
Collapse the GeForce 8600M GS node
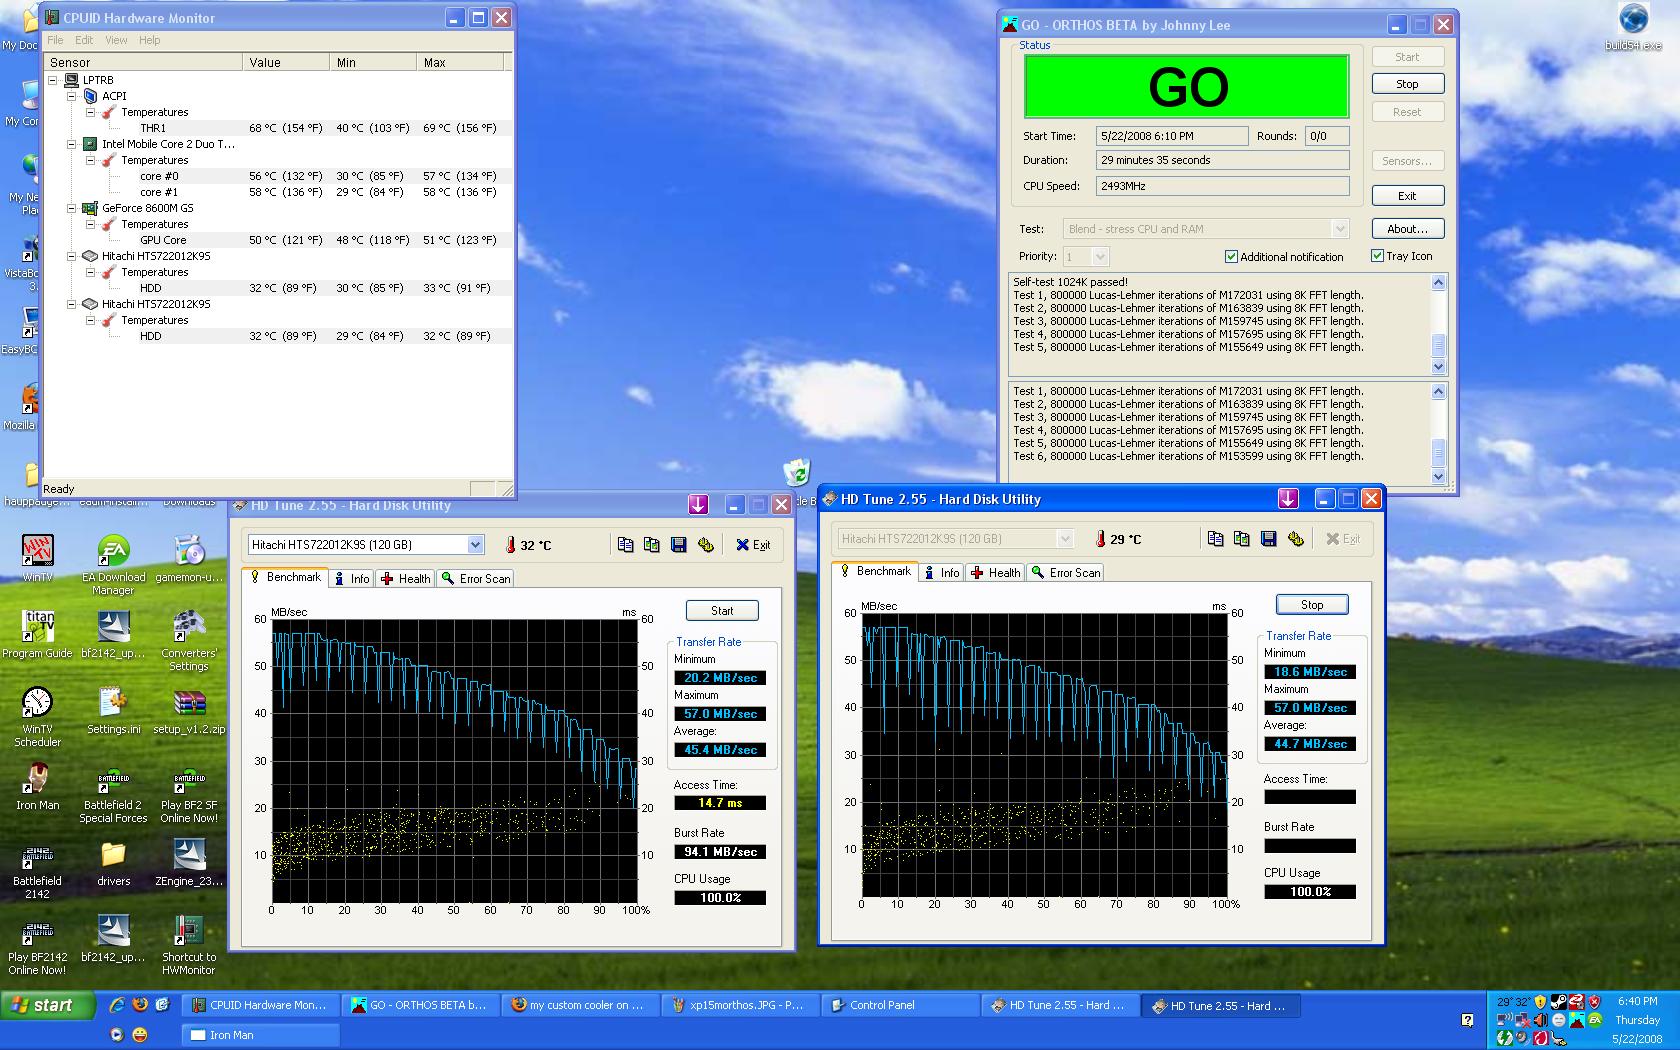point(72,208)
